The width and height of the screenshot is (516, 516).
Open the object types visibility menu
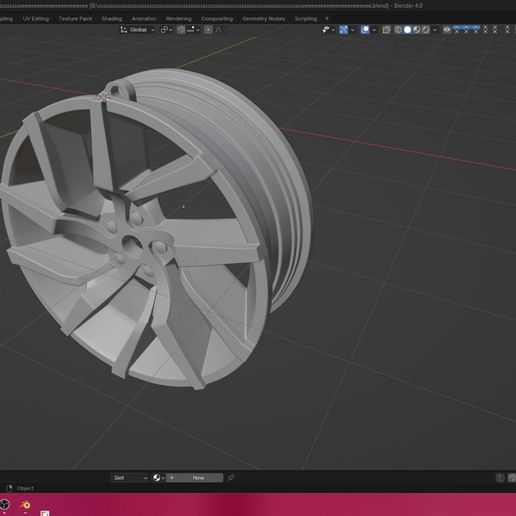pyautogui.click(x=328, y=30)
